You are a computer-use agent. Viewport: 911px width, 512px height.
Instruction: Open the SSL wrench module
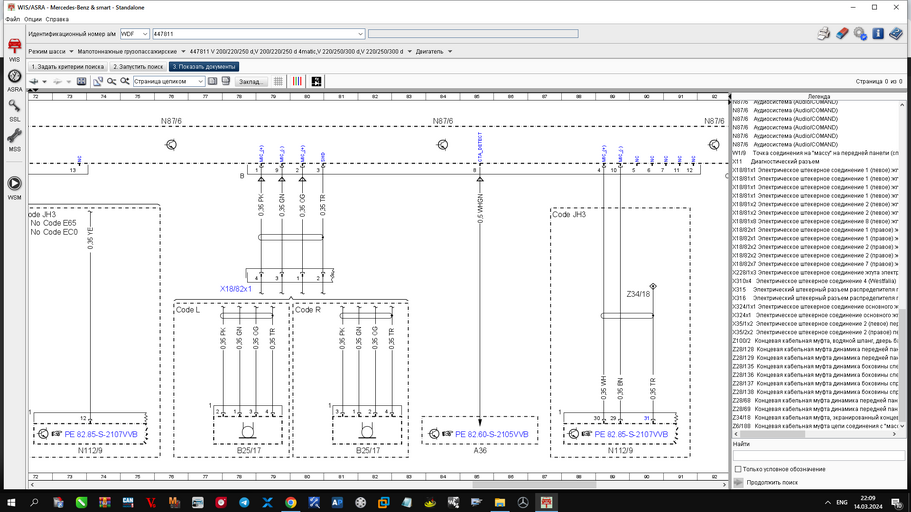[x=14, y=110]
